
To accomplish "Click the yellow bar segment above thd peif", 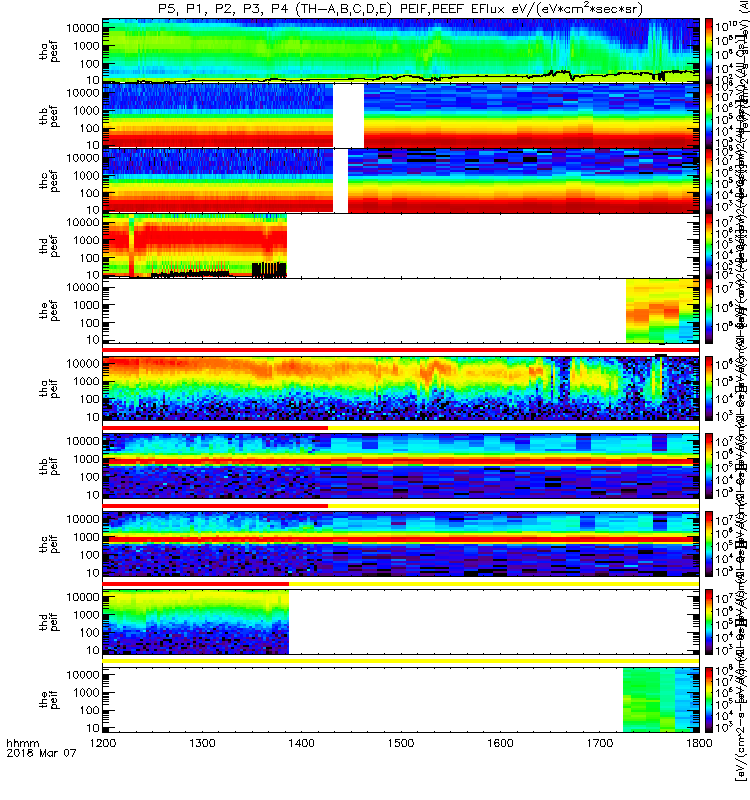I will (494, 584).
